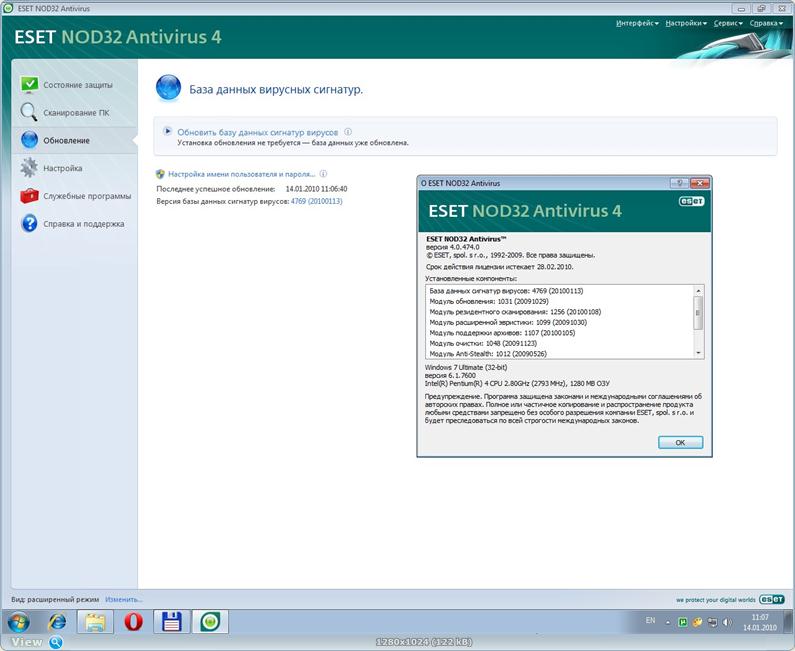Select Модуль обновления: 1031 row
The image size is (795, 651).
[x=489, y=301]
